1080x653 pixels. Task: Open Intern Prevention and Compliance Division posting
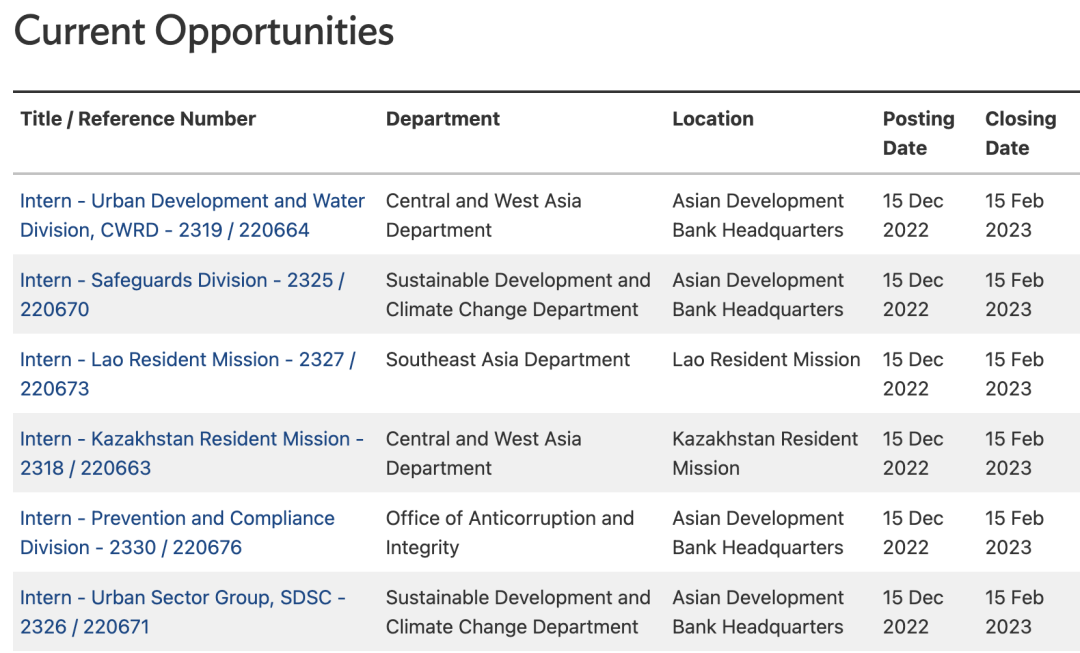(x=177, y=532)
